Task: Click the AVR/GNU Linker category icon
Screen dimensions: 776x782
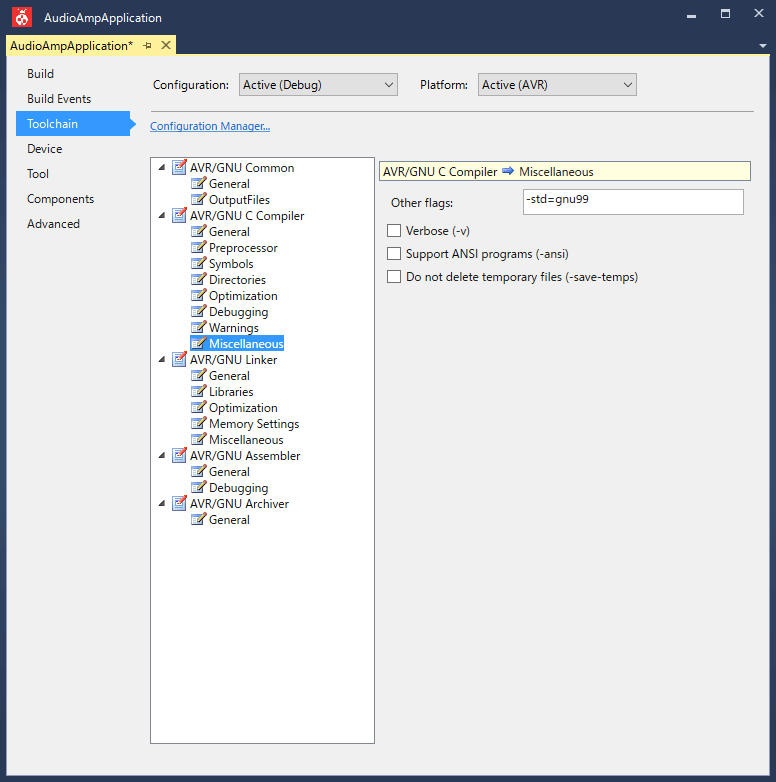Action: [x=179, y=359]
